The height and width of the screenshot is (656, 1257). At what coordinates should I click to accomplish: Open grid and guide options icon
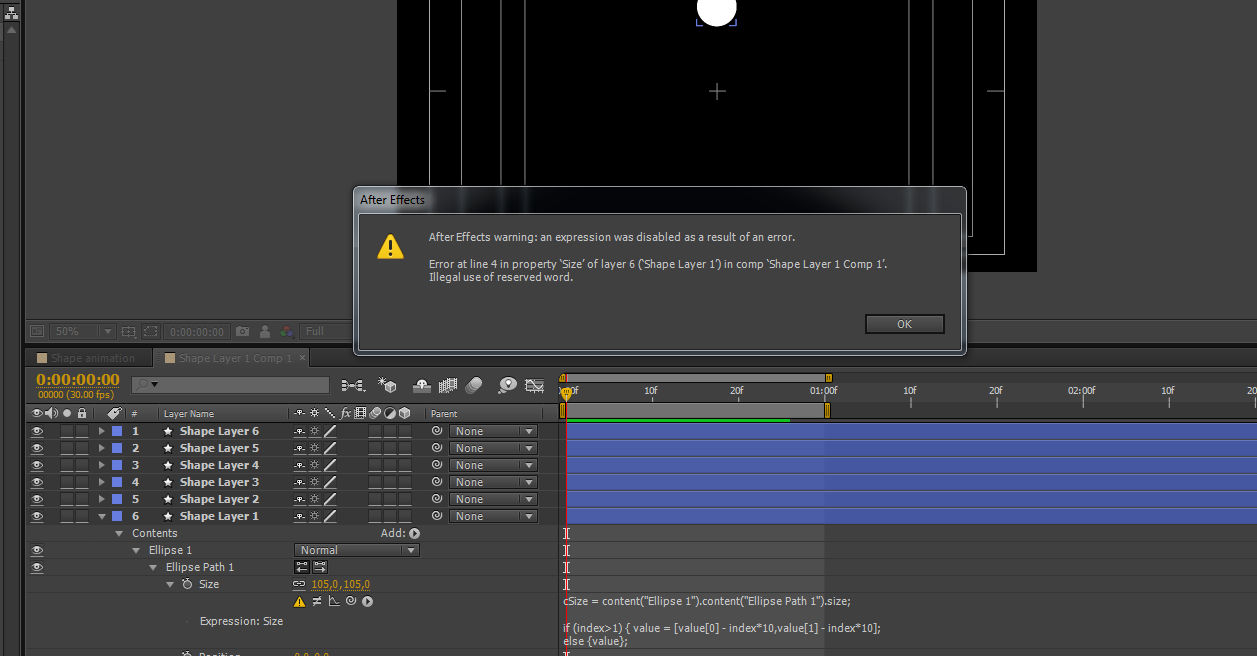[128, 331]
